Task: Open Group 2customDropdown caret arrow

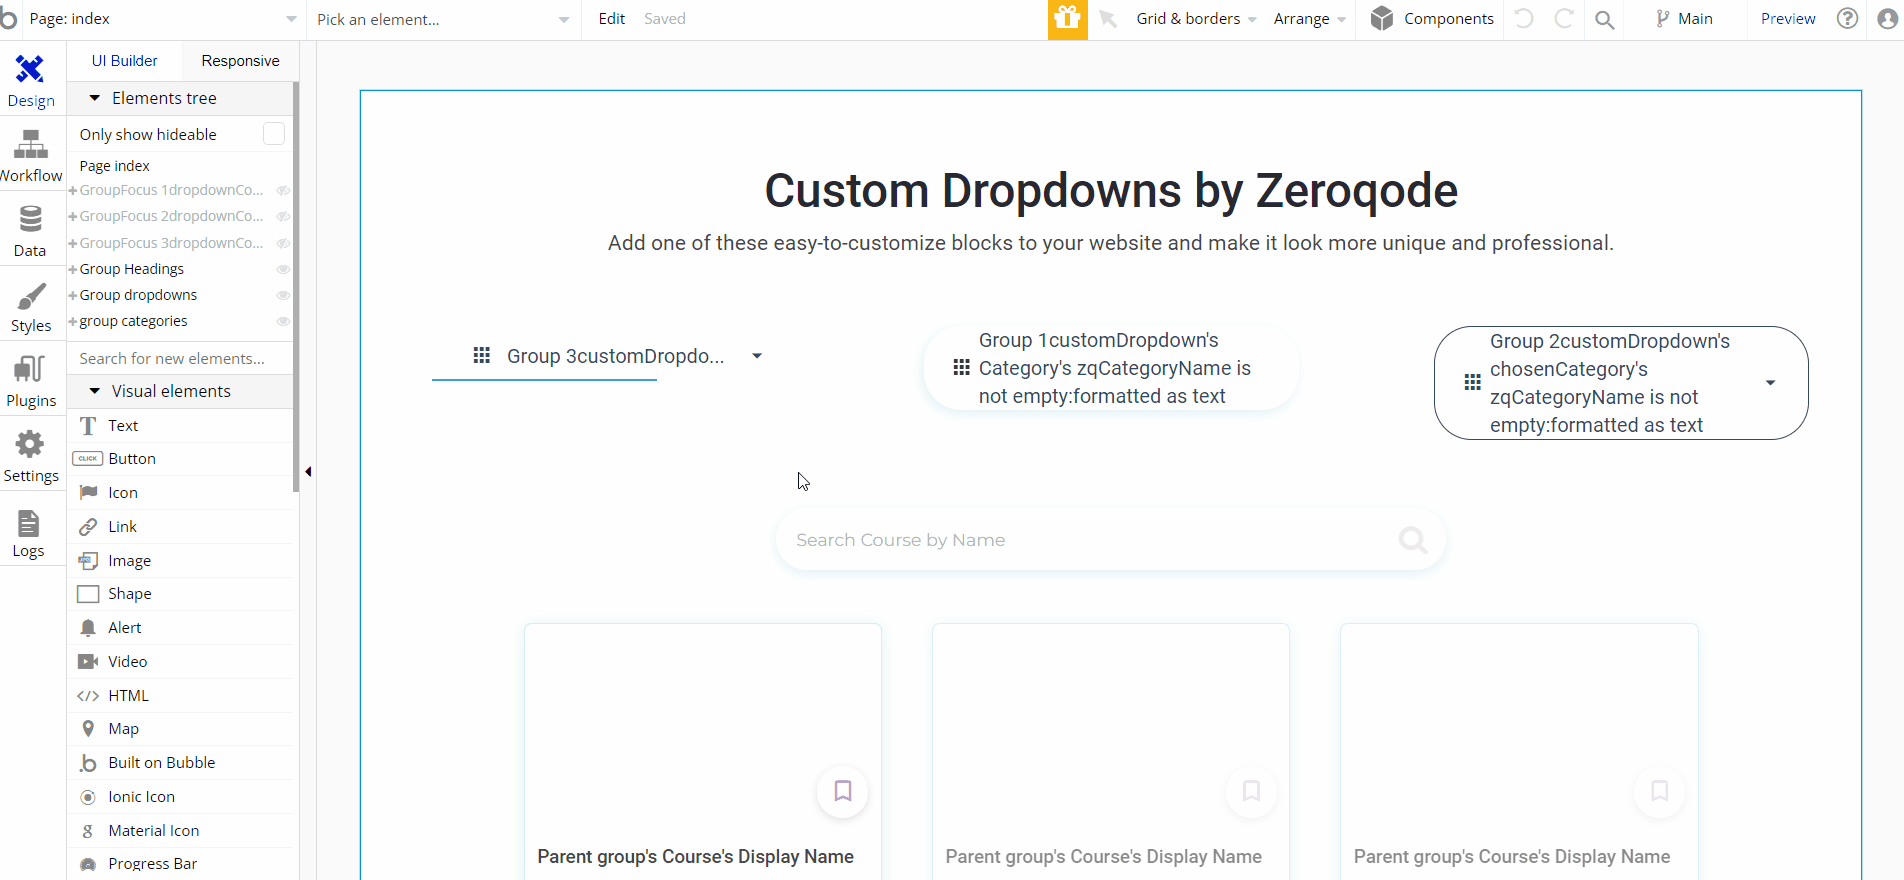Action: [1770, 383]
